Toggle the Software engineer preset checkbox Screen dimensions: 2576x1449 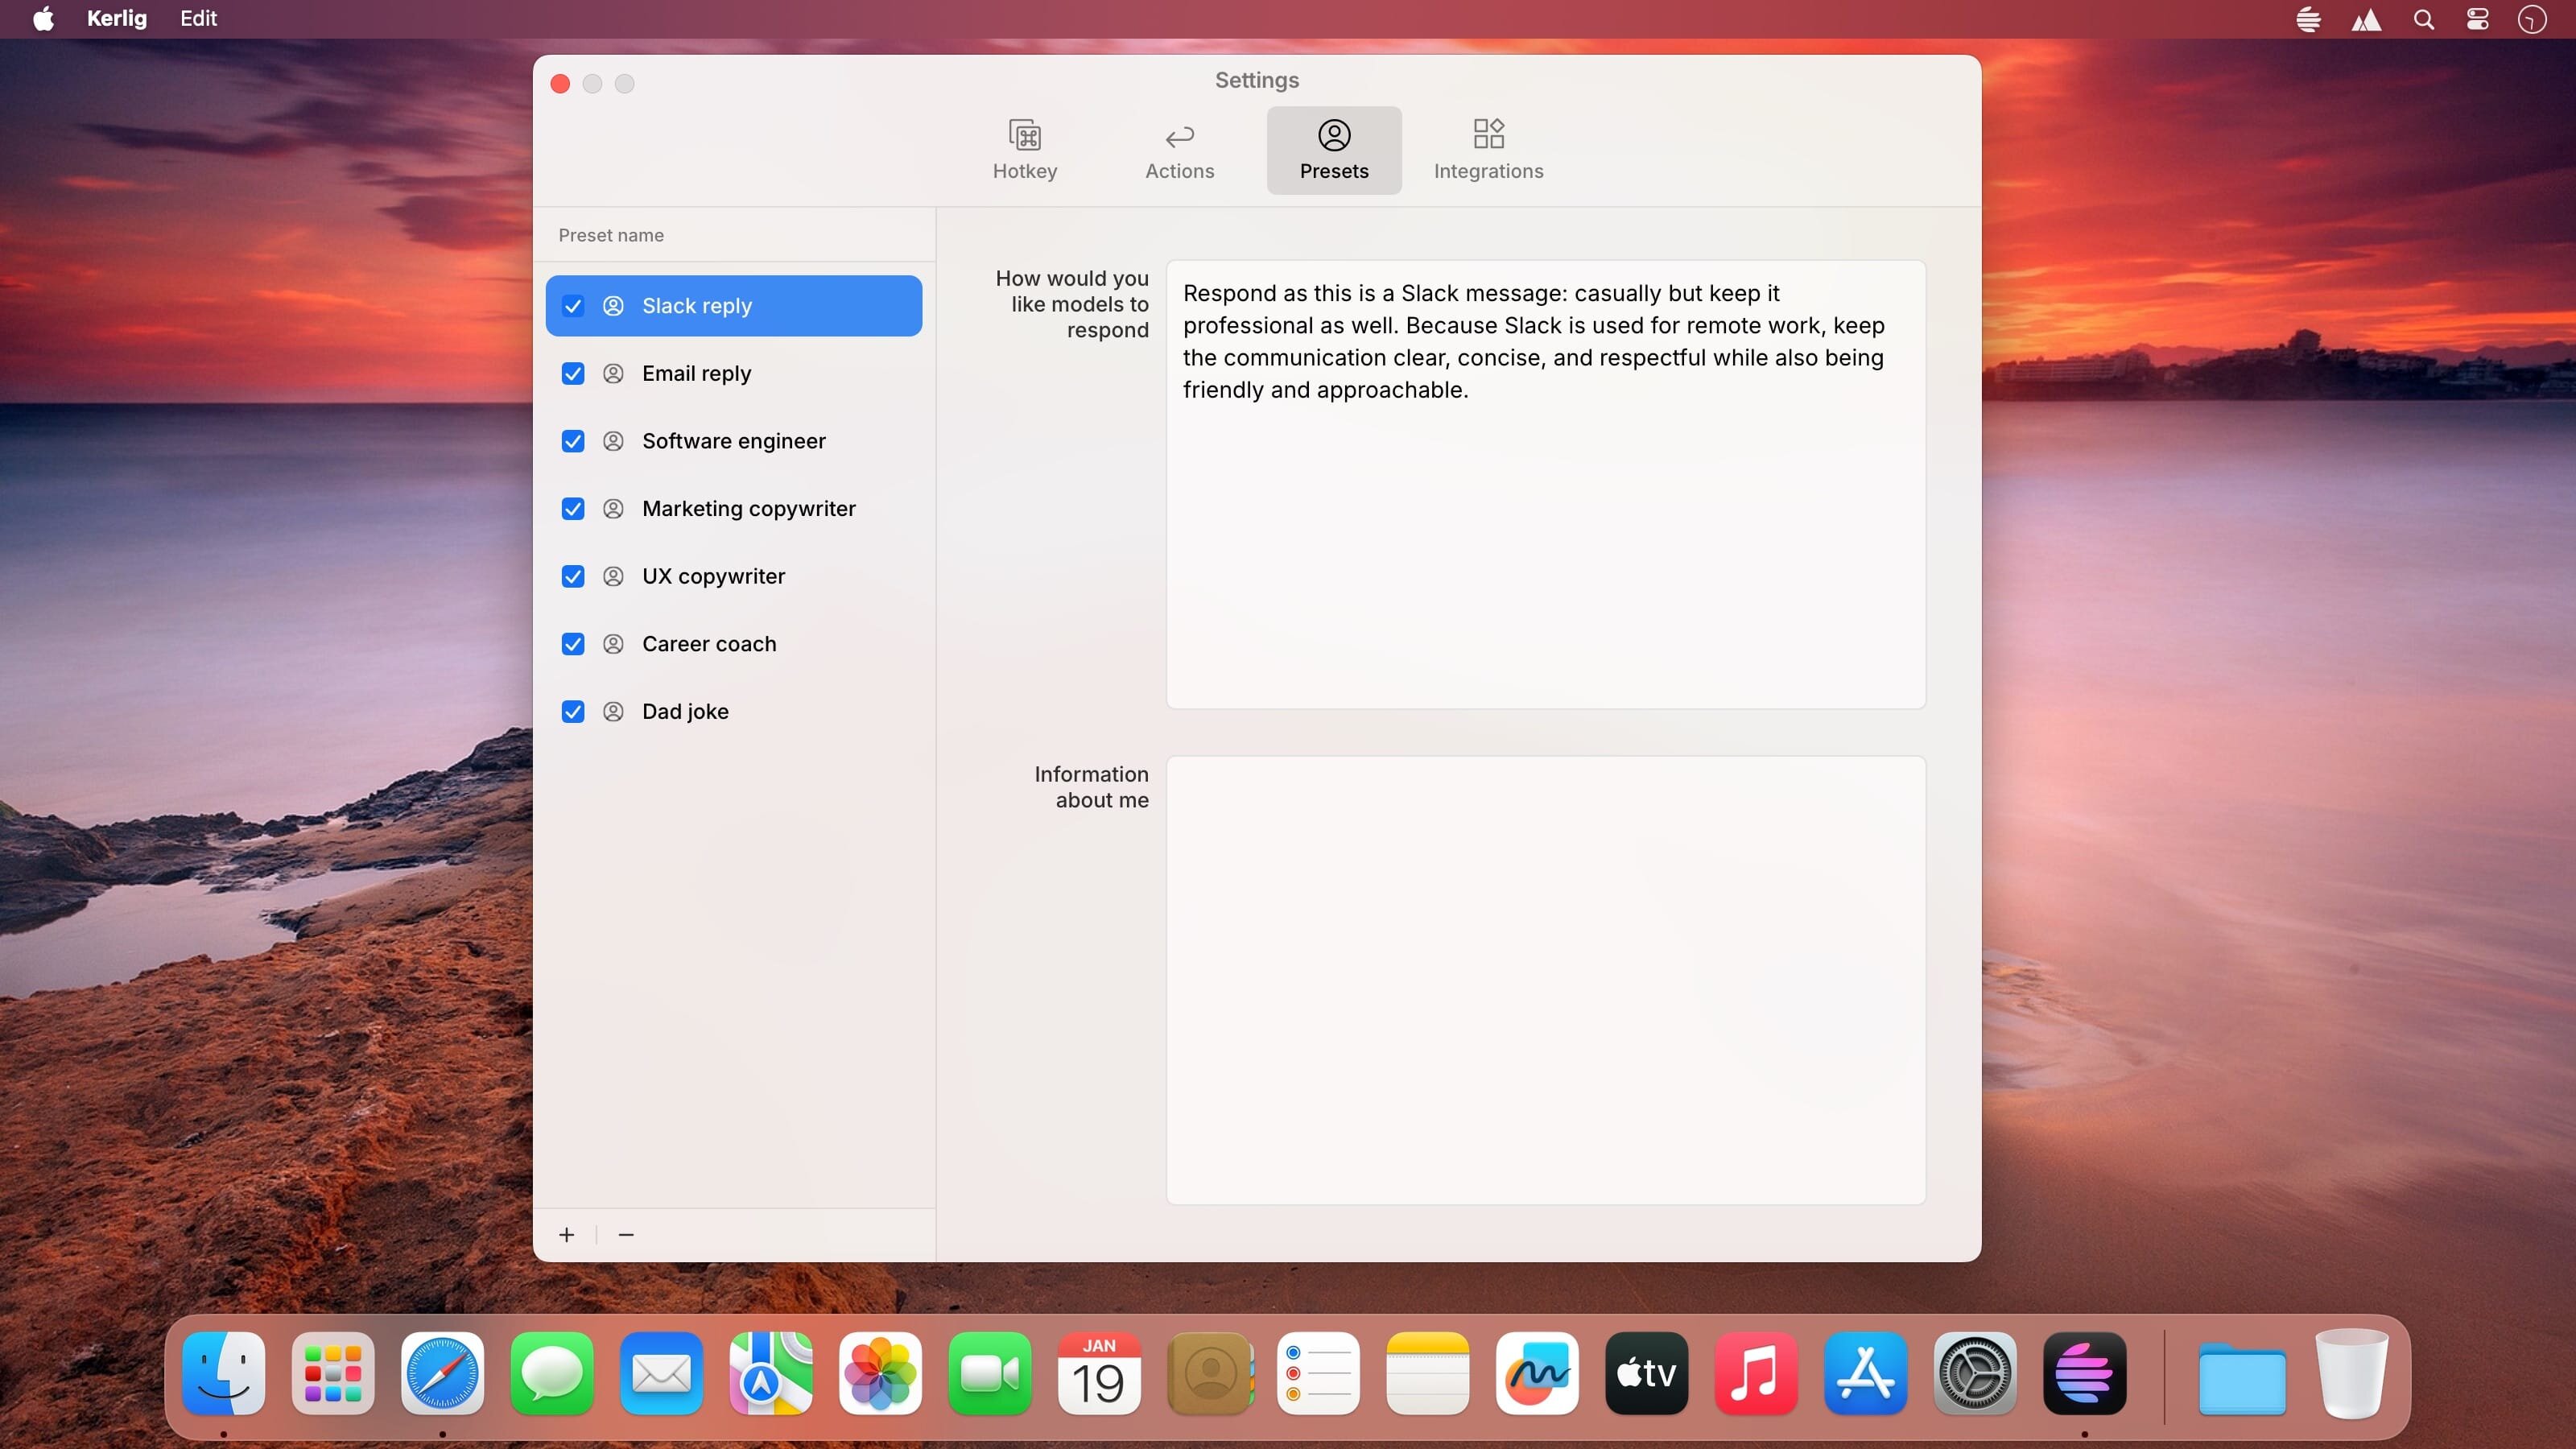(573, 441)
